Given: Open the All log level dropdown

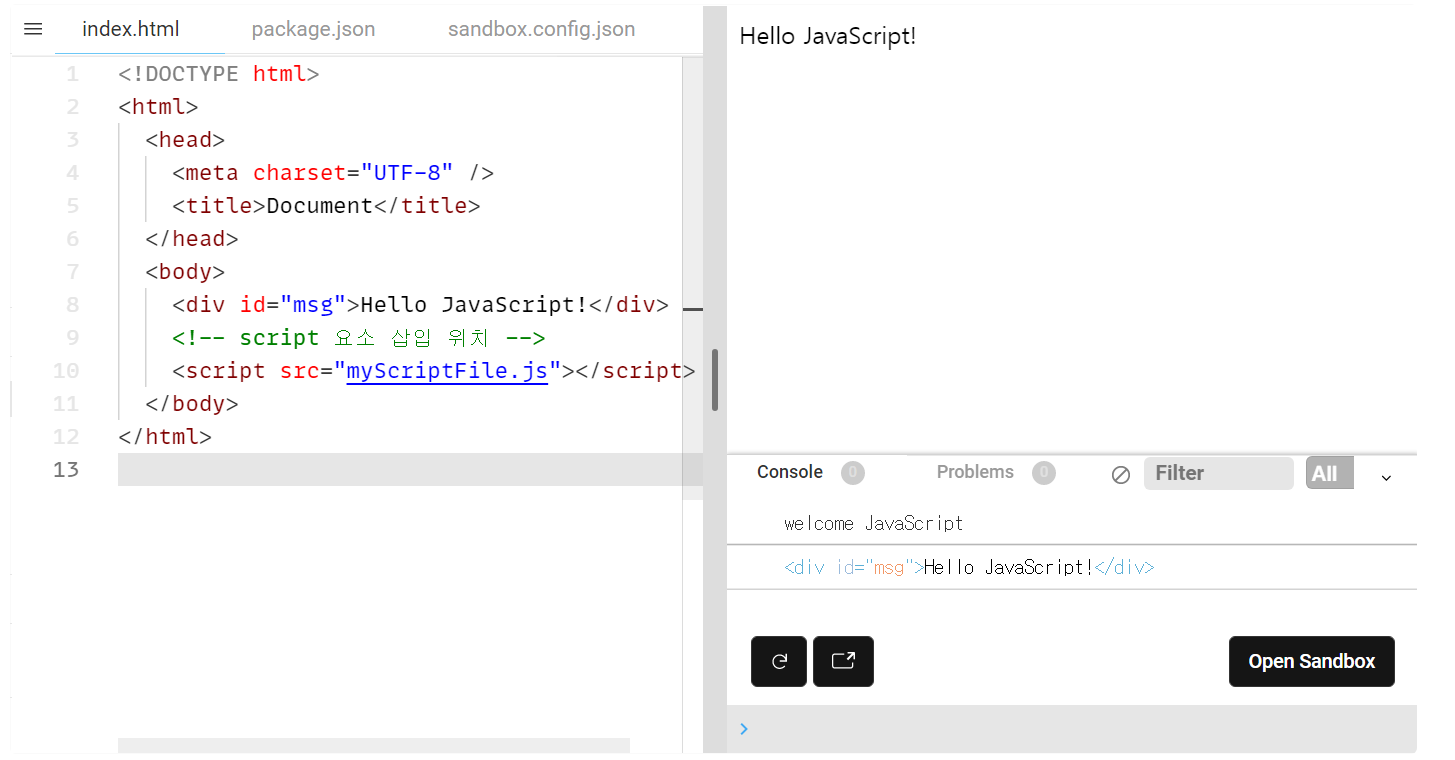Looking at the screenshot, I should [1330, 473].
